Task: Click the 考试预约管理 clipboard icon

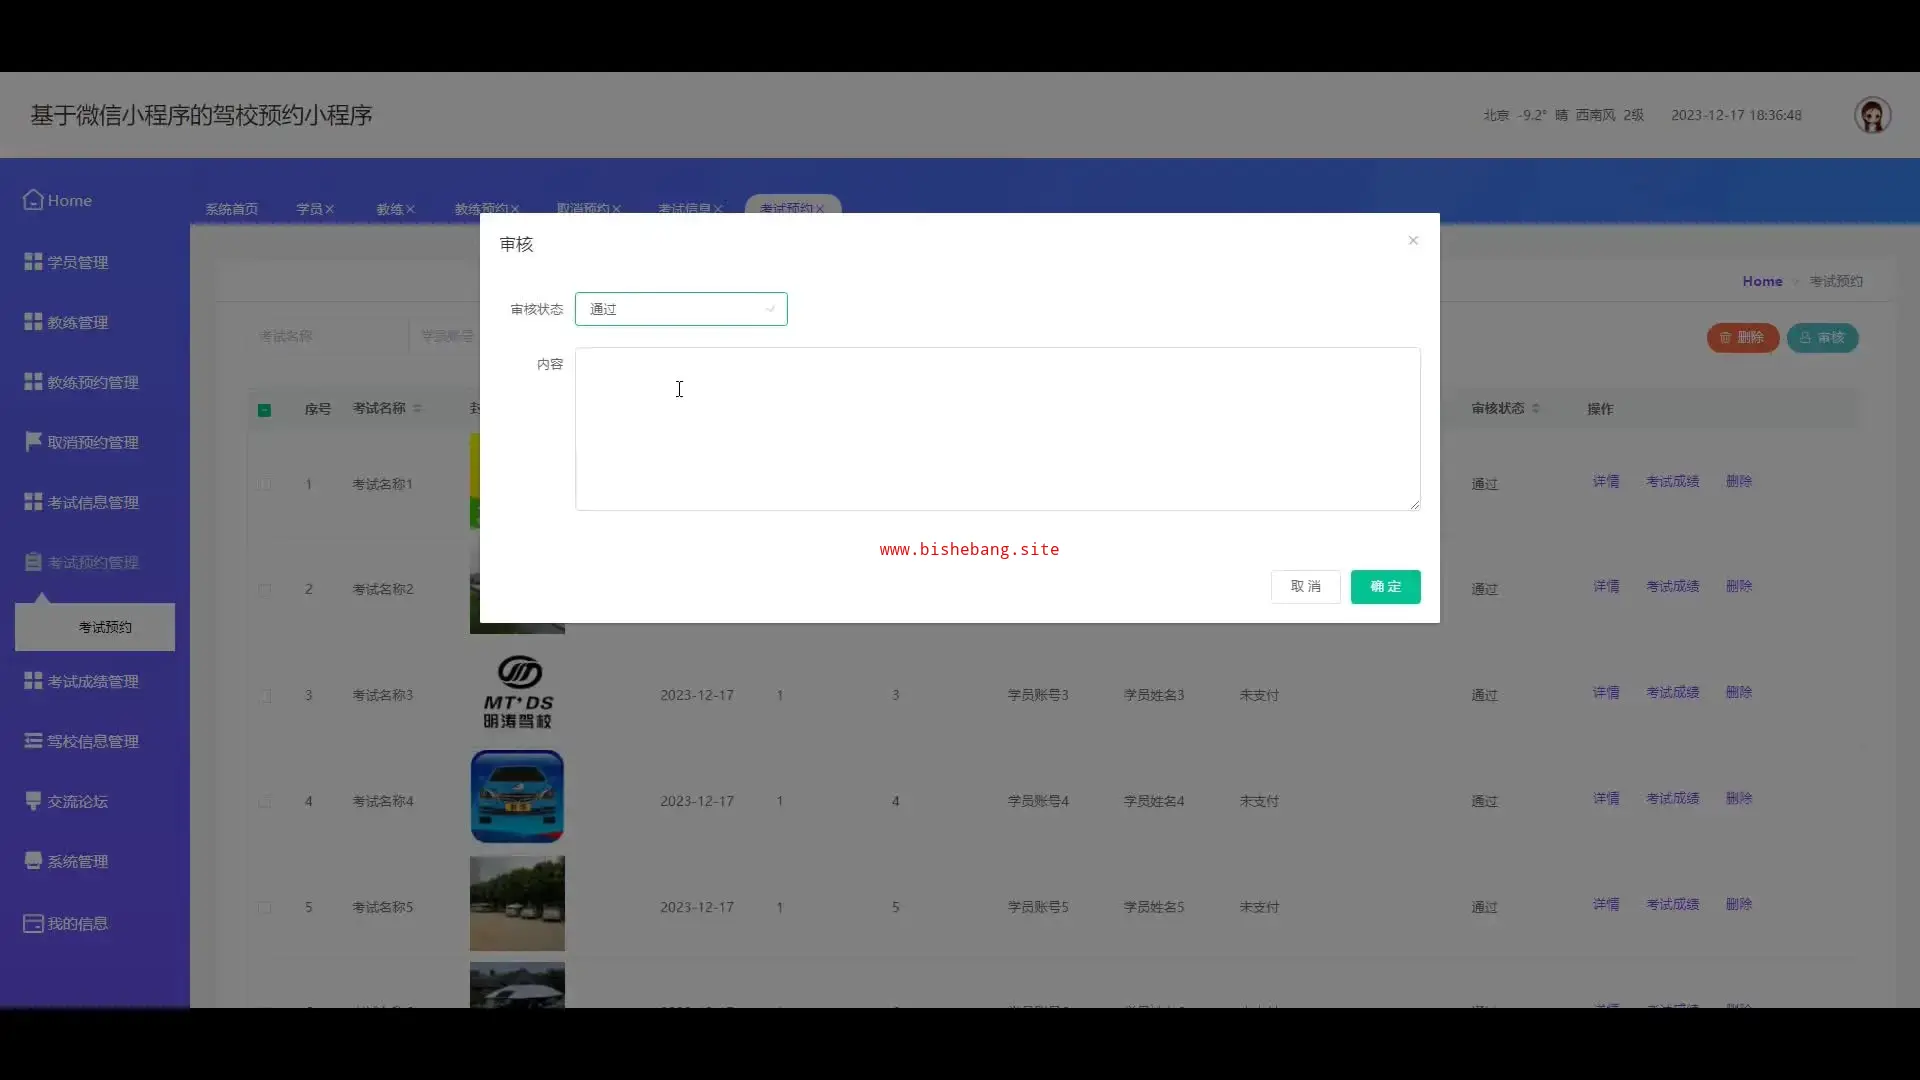Action: point(33,562)
